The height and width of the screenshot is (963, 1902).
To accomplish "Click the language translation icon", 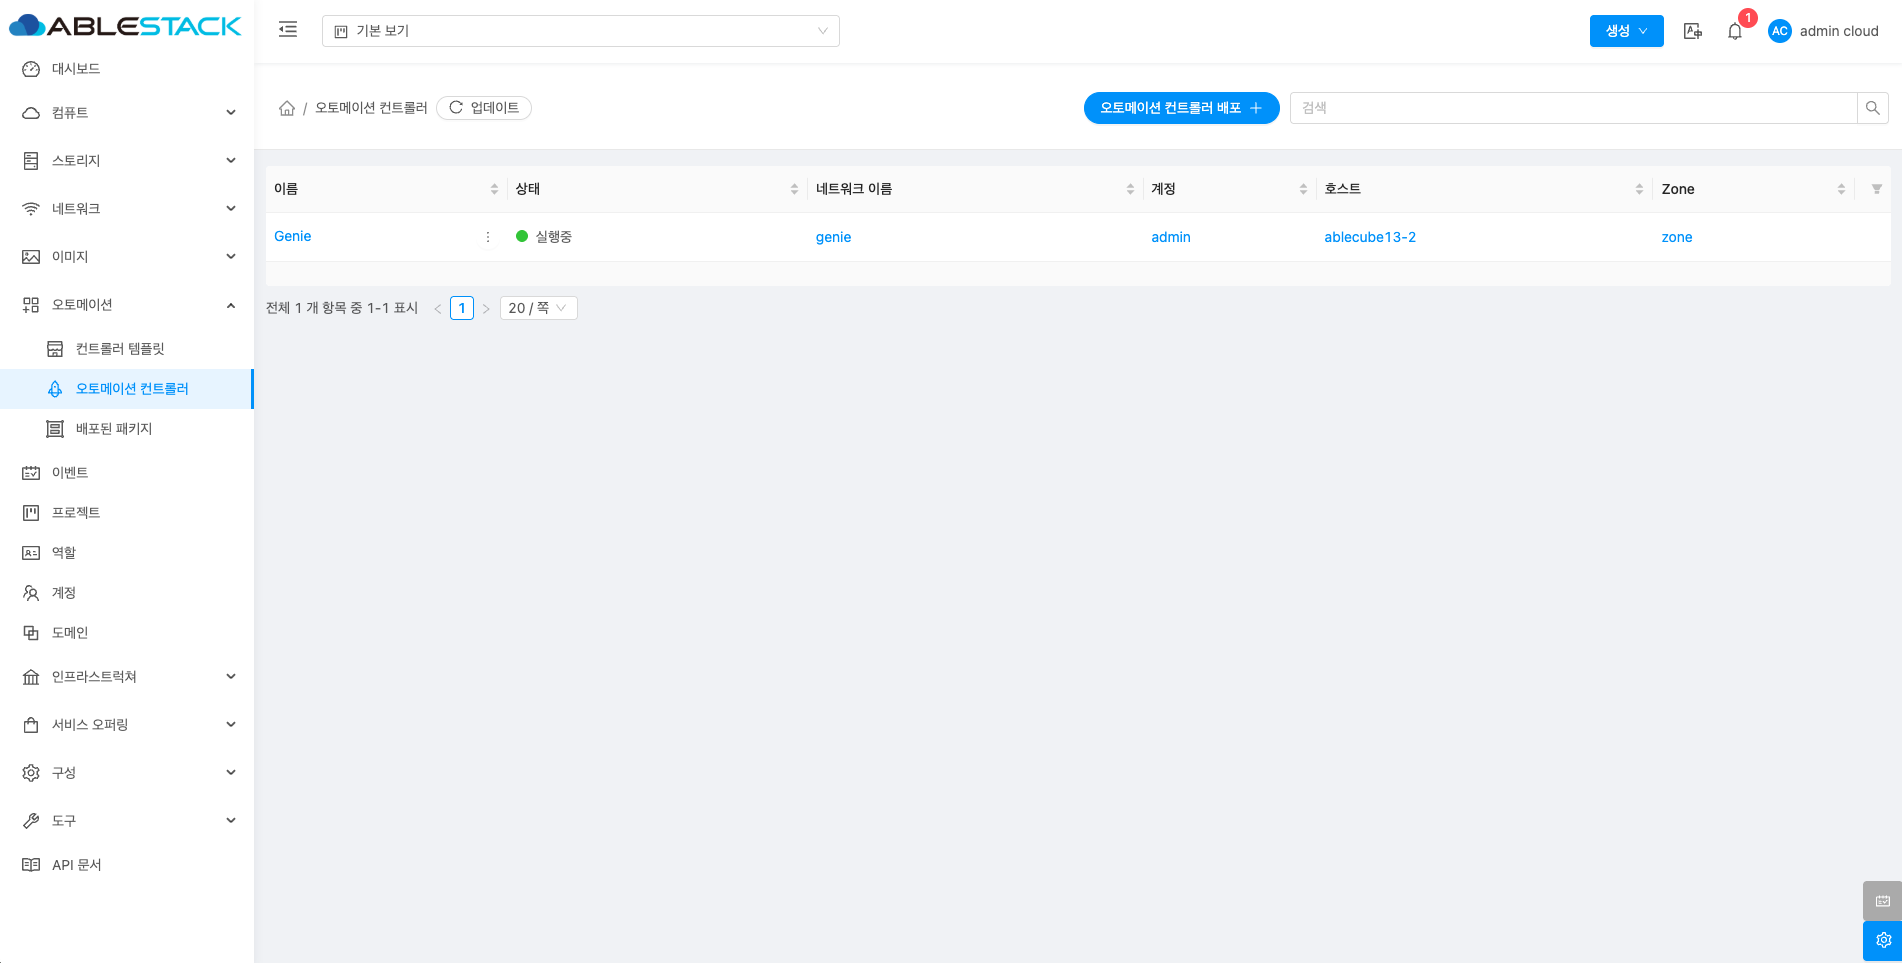I will pos(1692,31).
